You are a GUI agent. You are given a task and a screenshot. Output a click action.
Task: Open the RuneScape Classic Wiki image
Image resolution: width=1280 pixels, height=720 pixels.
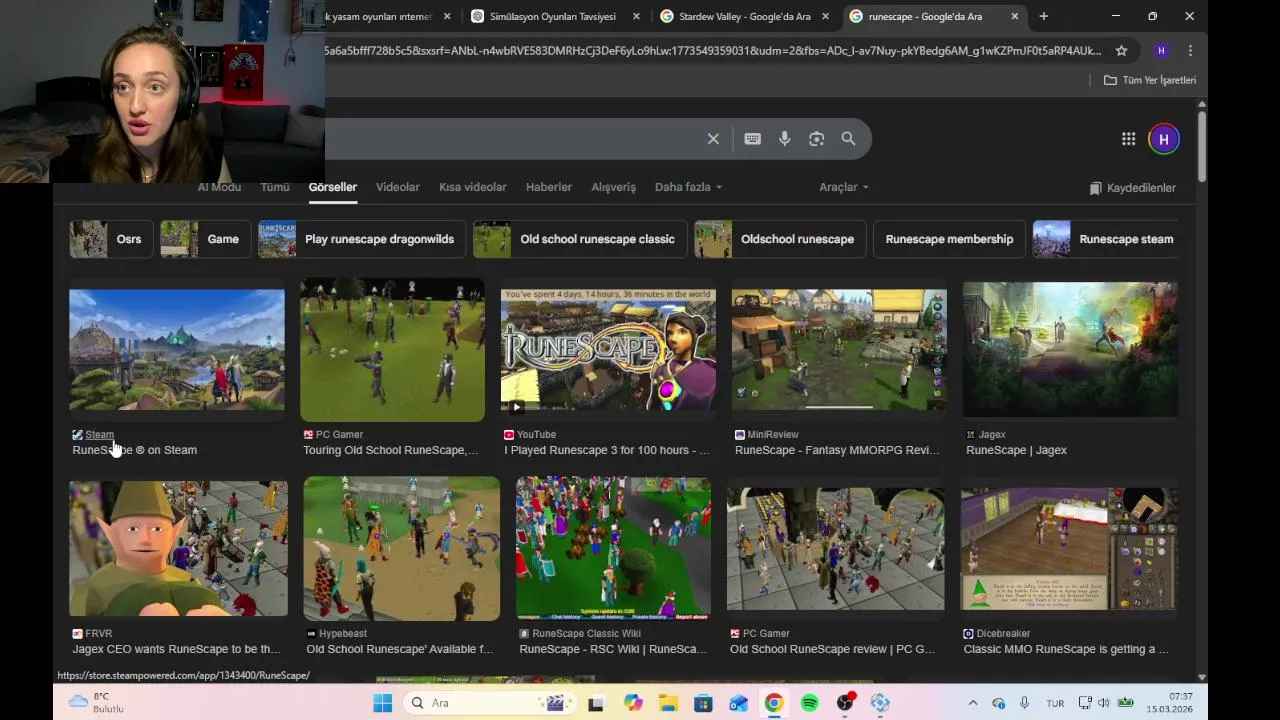(613, 548)
